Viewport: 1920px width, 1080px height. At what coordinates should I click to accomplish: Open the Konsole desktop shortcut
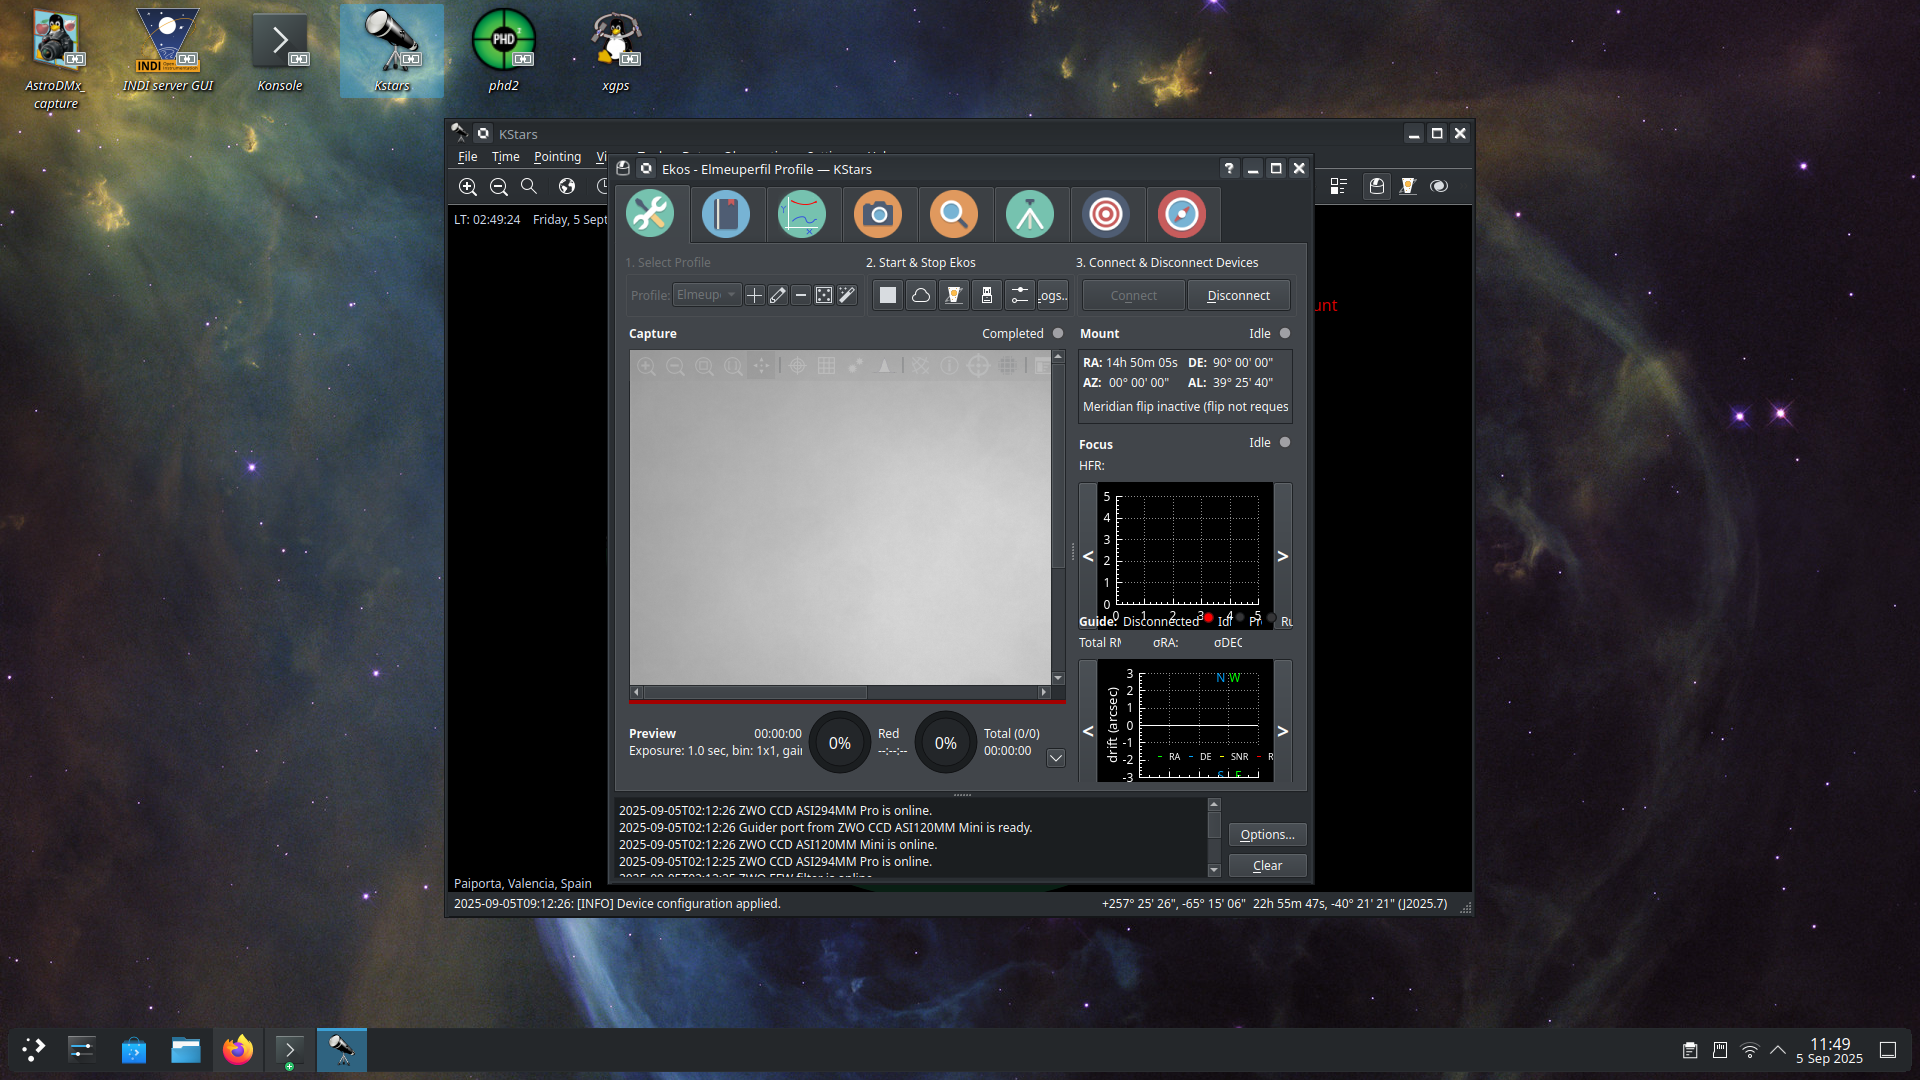(280, 51)
